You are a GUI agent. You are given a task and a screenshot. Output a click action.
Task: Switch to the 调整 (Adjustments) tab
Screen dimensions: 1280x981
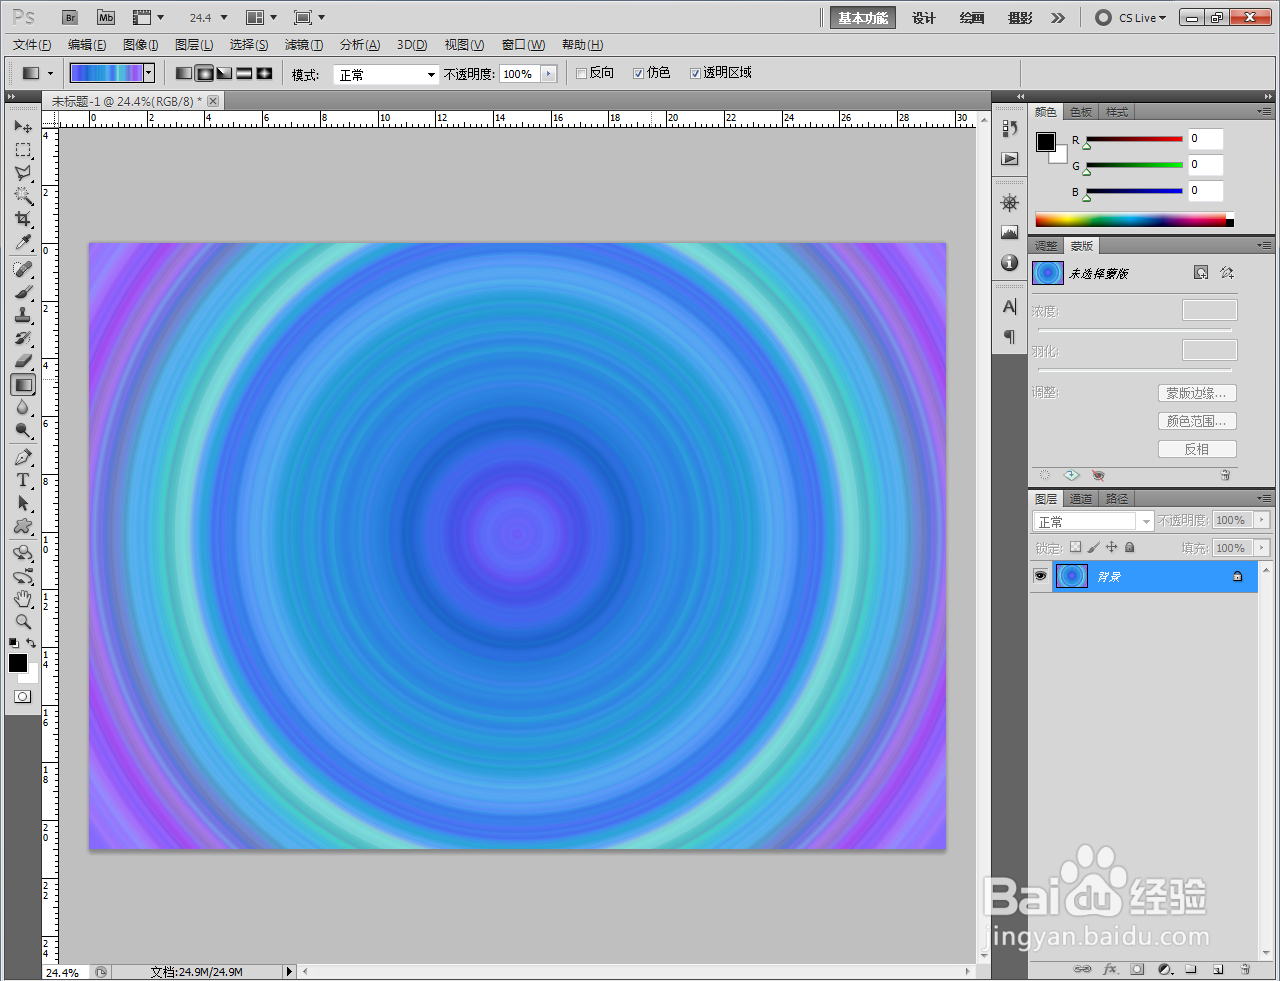(x=1046, y=246)
